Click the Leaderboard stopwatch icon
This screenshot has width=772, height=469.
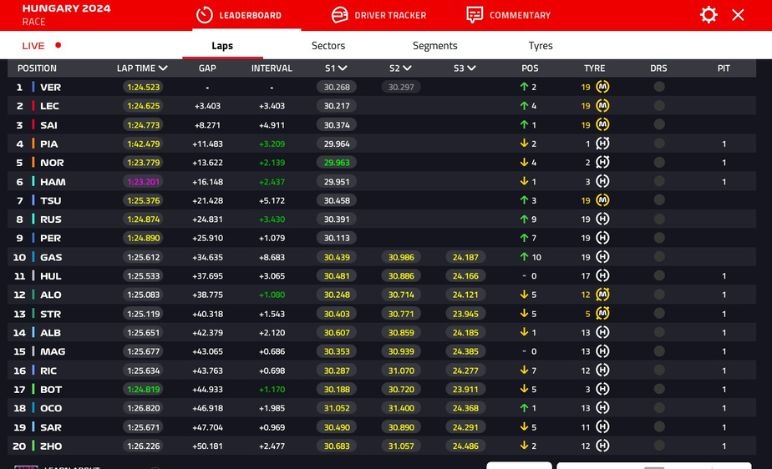[x=204, y=15]
